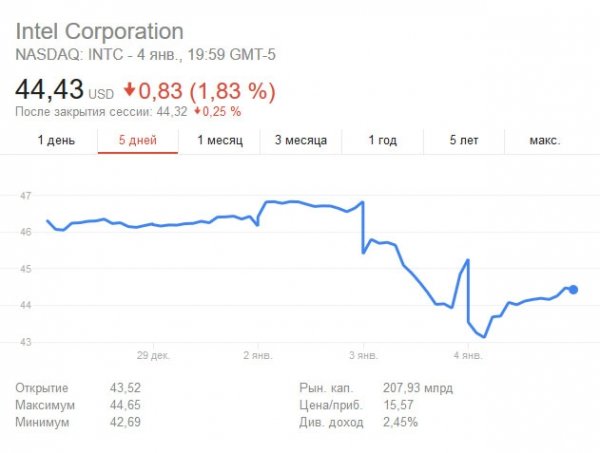600x453 pixels.
Task: Click the red down arrow beside 0,83
Action: 131,91
